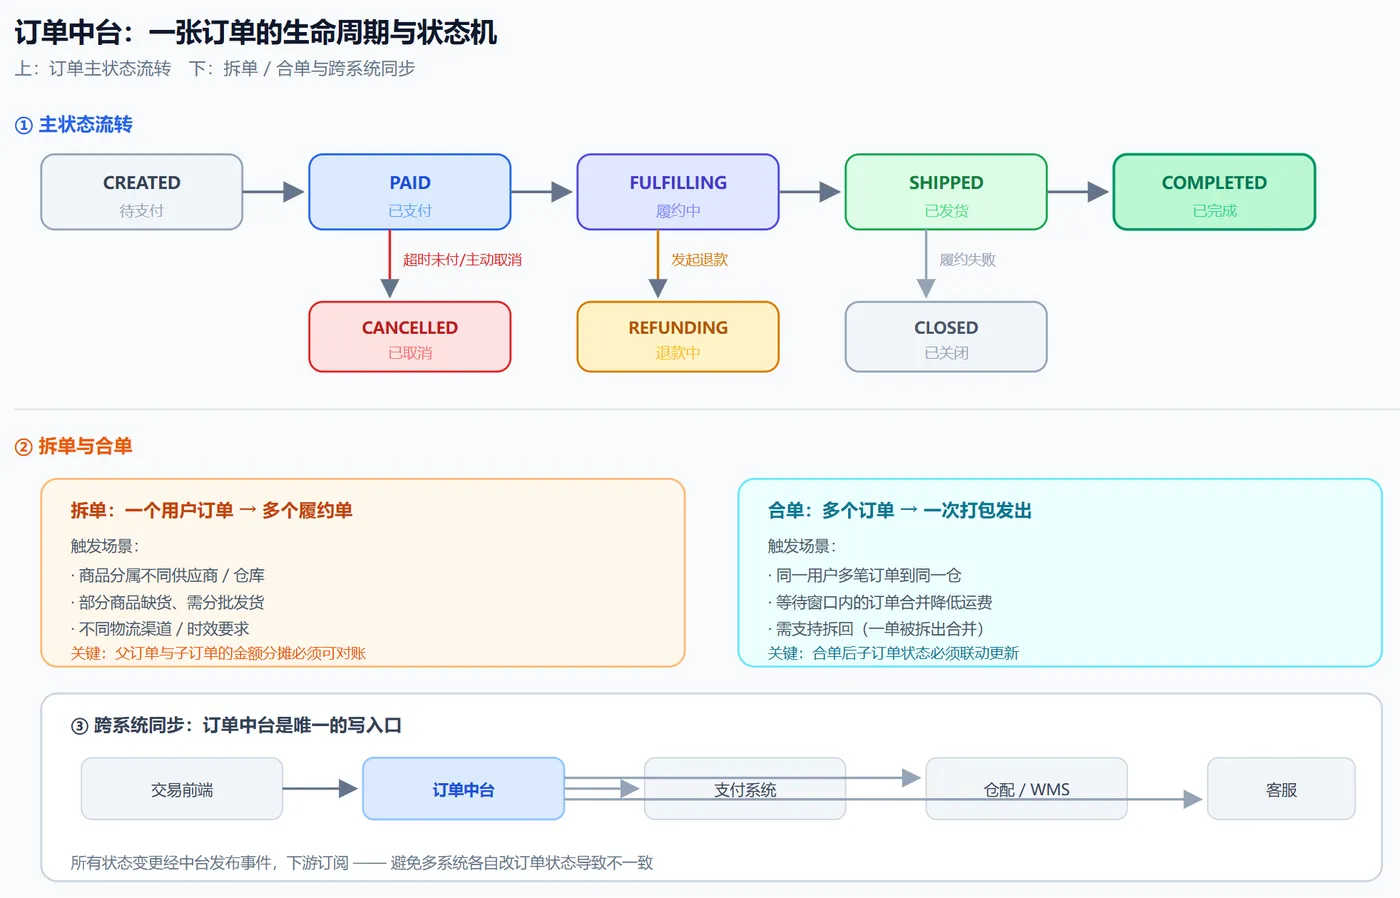Click 触发场景 label in the 拆单 card
The height and width of the screenshot is (898, 1400).
[x=104, y=546]
